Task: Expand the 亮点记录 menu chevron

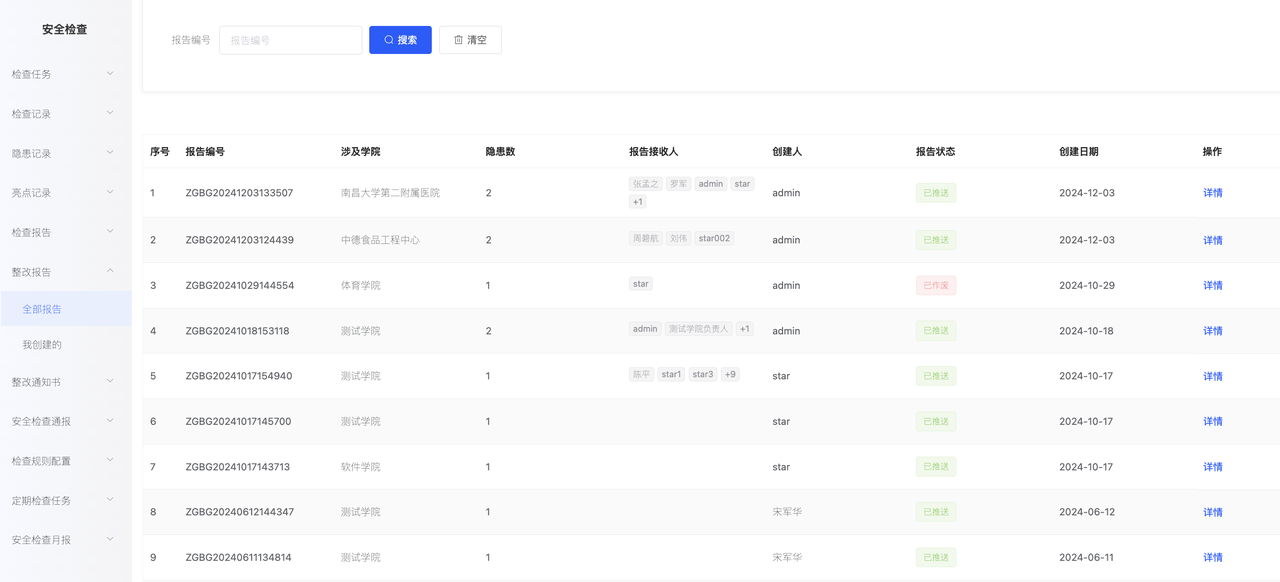Action: point(110,192)
